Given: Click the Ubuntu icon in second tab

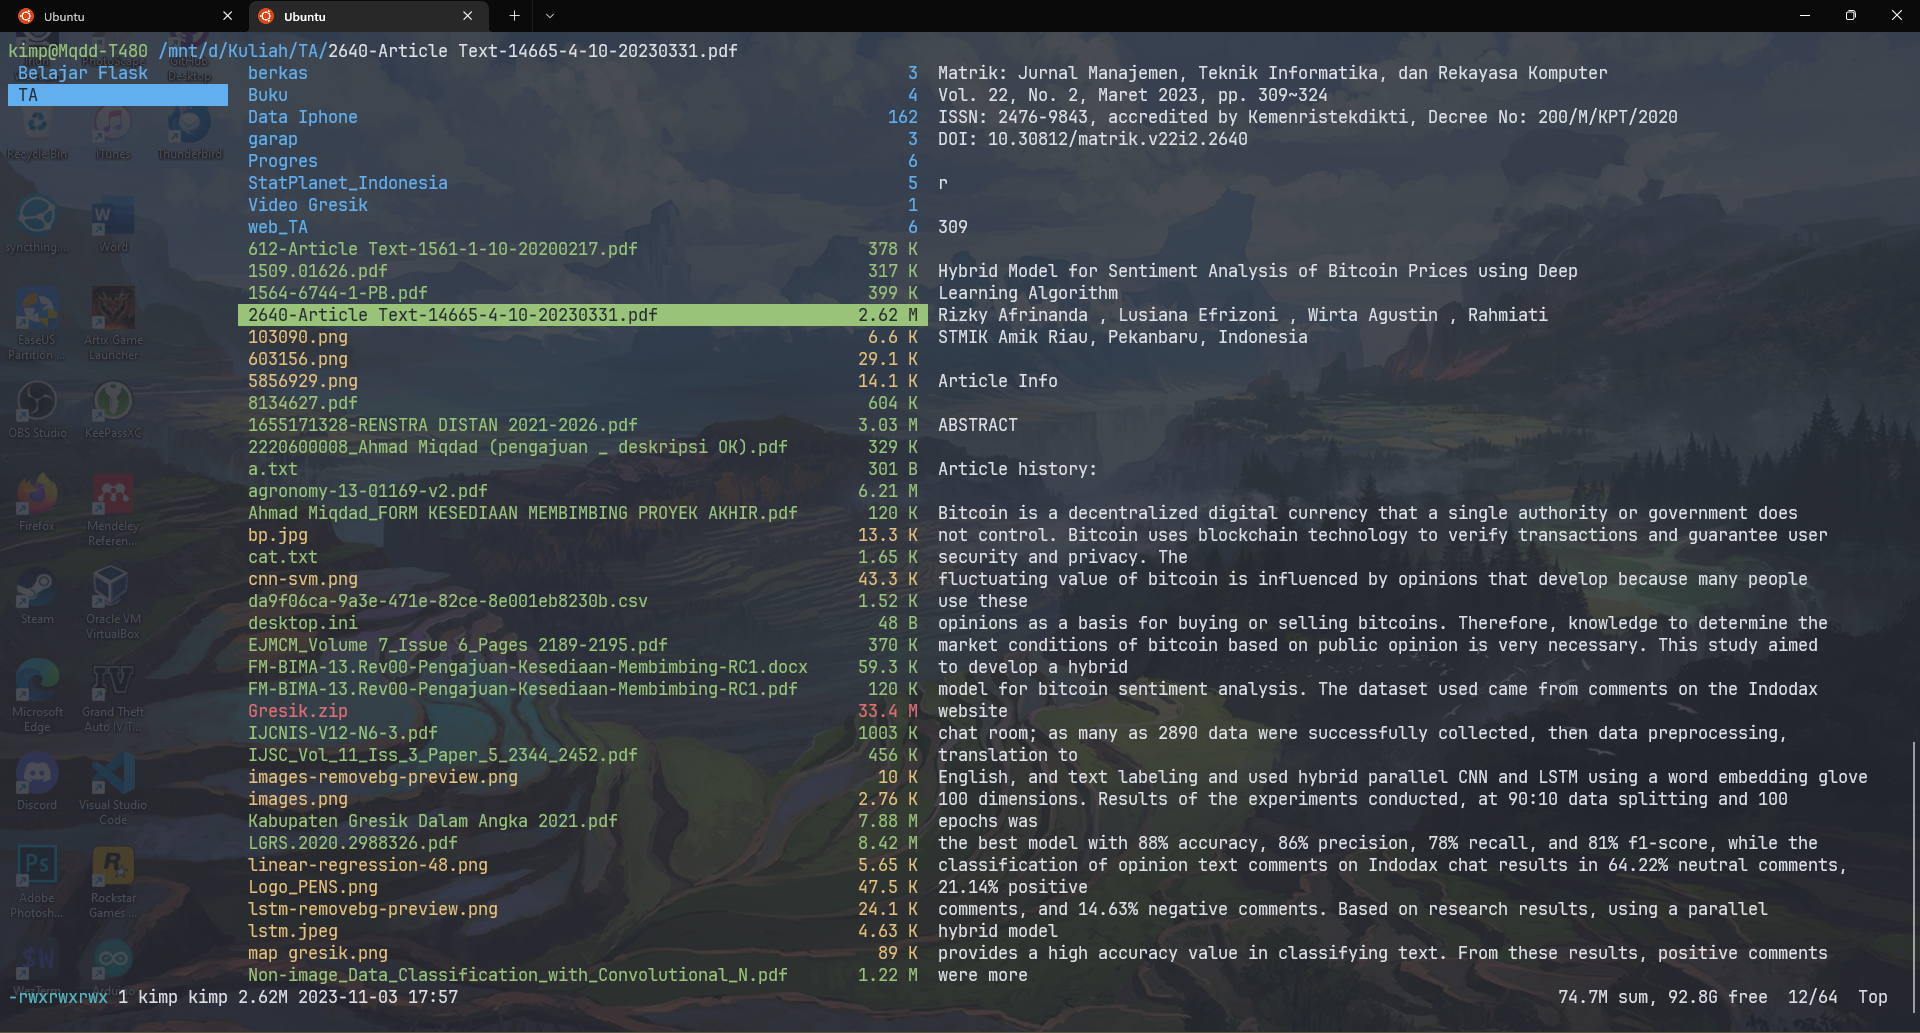Looking at the screenshot, I should coord(266,16).
